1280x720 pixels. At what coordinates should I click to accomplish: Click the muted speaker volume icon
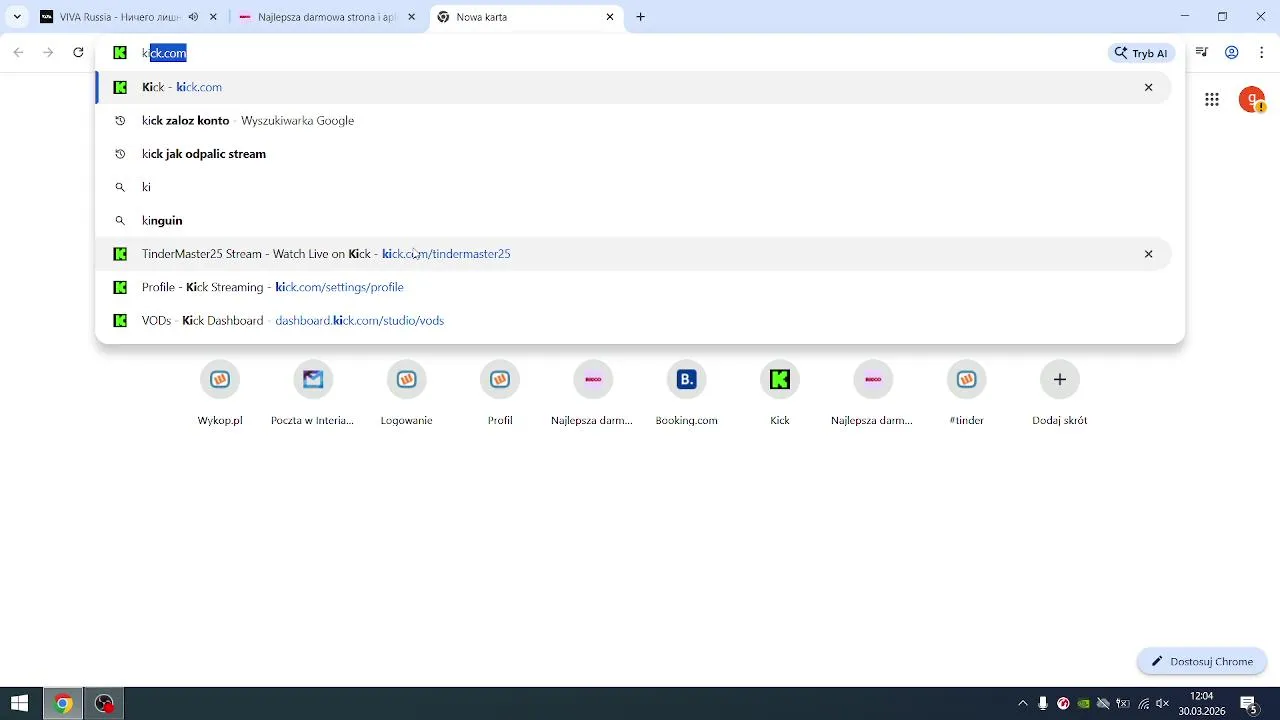click(x=1162, y=704)
